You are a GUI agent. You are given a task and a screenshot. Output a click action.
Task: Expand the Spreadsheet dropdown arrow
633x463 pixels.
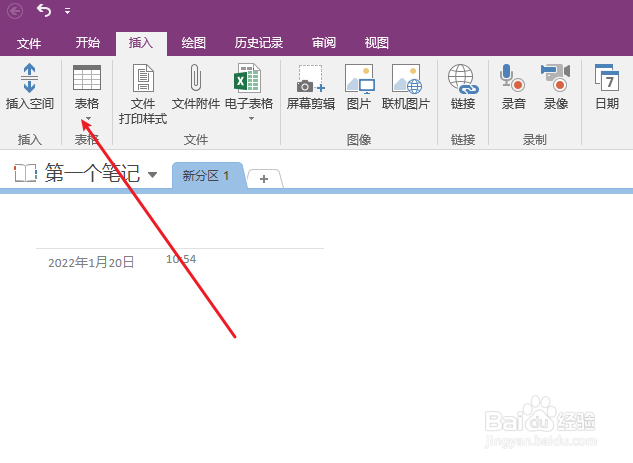point(251,119)
